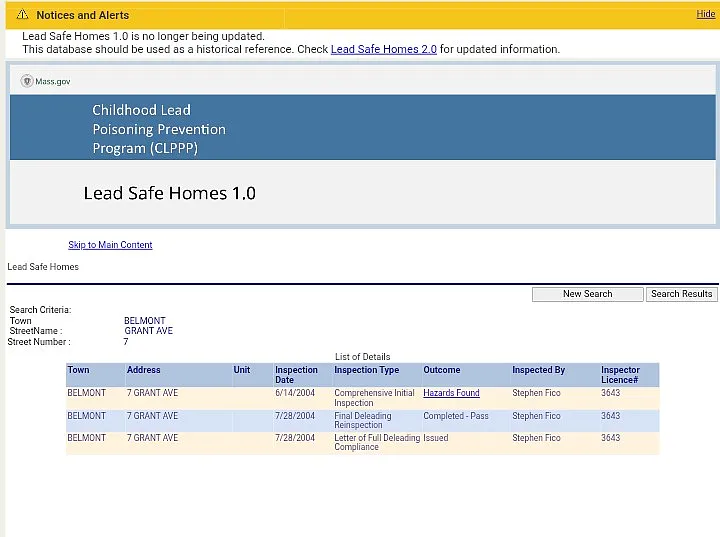Open the Hazards Found outcome link

click(451, 393)
